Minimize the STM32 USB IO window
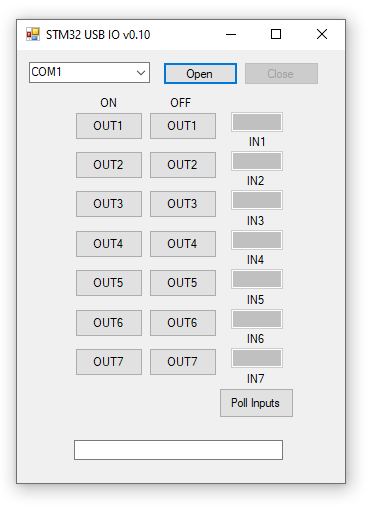 pos(231,34)
